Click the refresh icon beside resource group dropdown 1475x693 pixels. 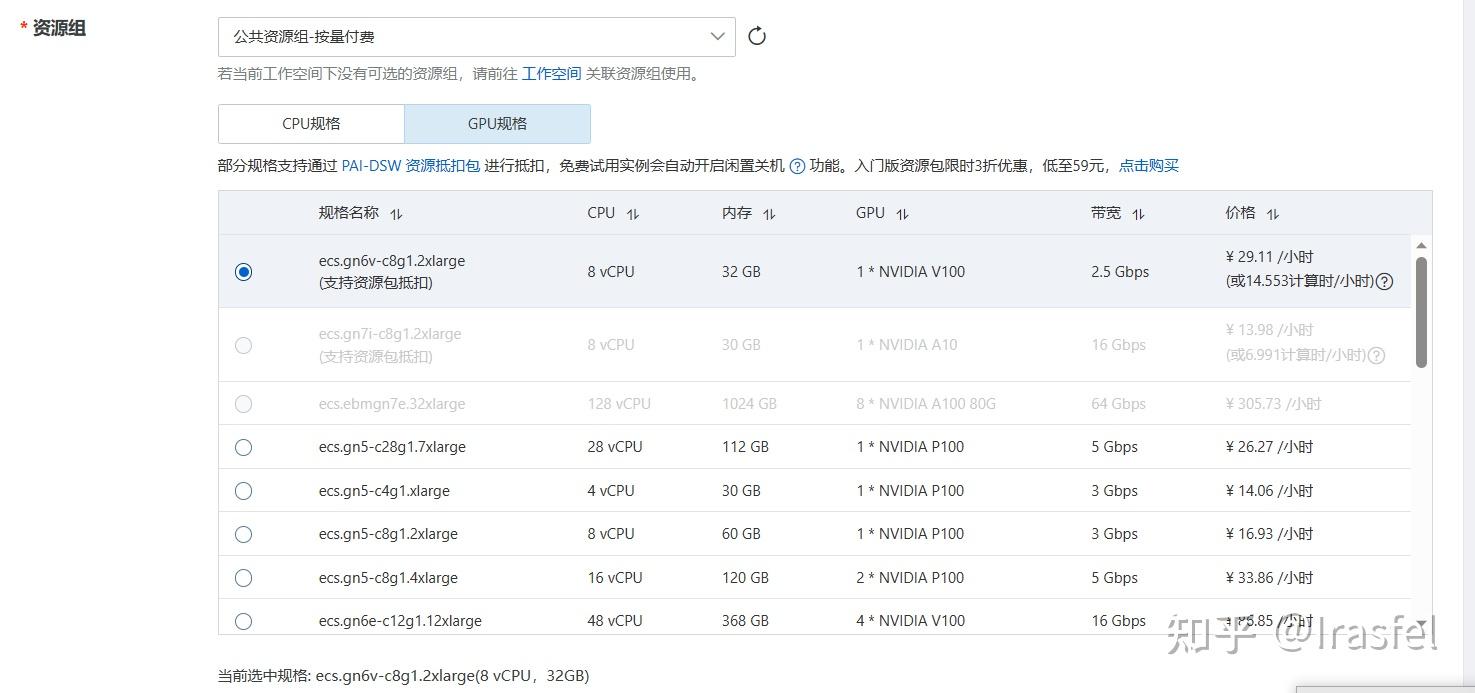[757, 37]
